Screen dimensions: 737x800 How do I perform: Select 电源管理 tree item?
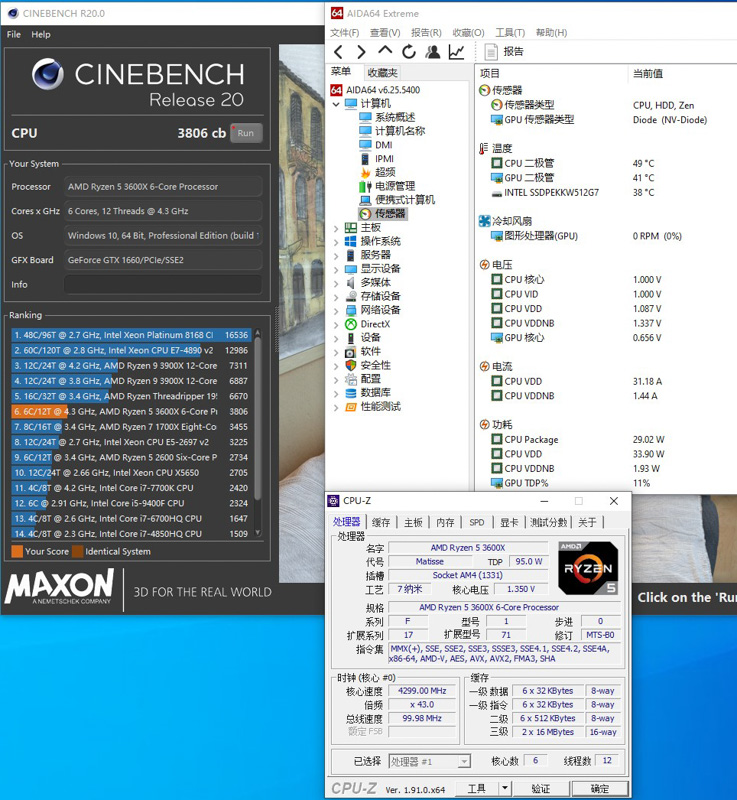pyautogui.click(x=395, y=186)
